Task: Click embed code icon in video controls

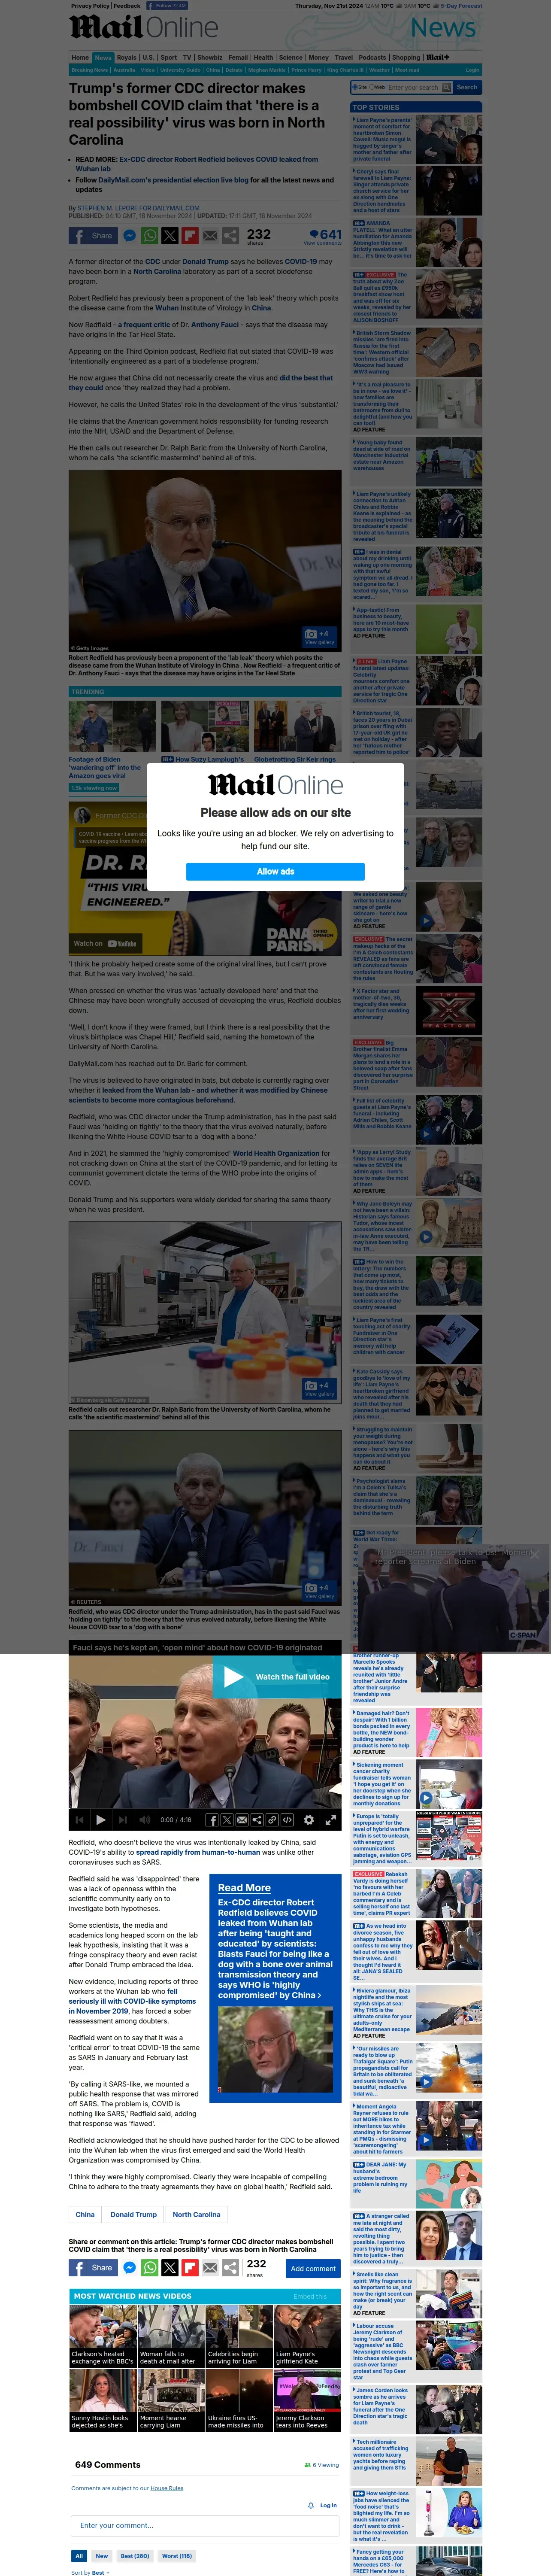Action: tap(287, 1819)
